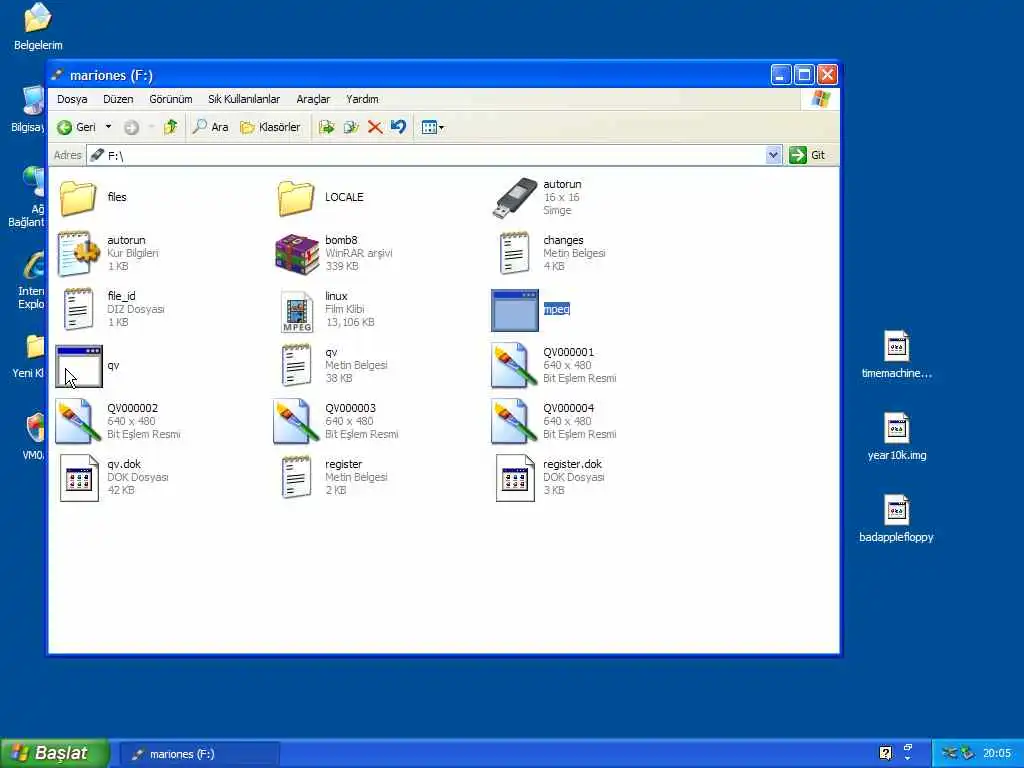Select the QV000001 bitmap image icon
Image resolution: width=1024 pixels, height=768 pixels.
[515, 366]
